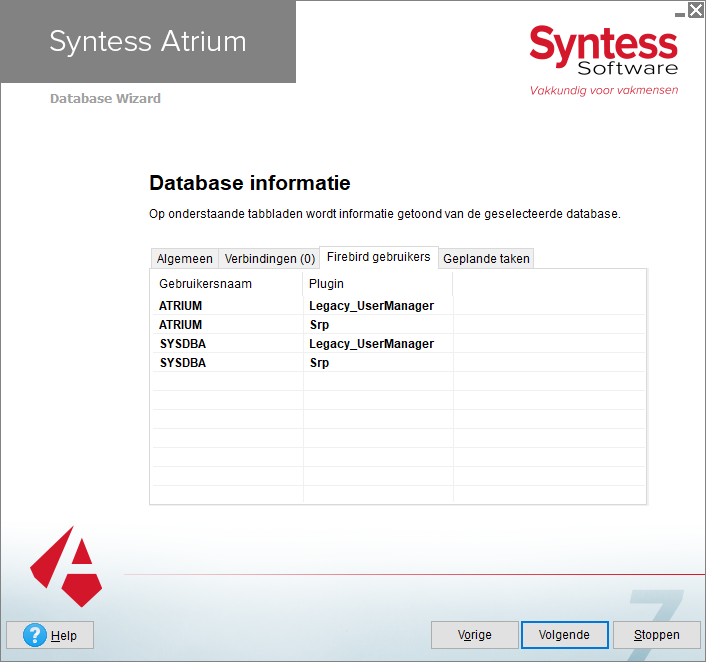Click the Database Wizard subtitle text

pos(105,98)
